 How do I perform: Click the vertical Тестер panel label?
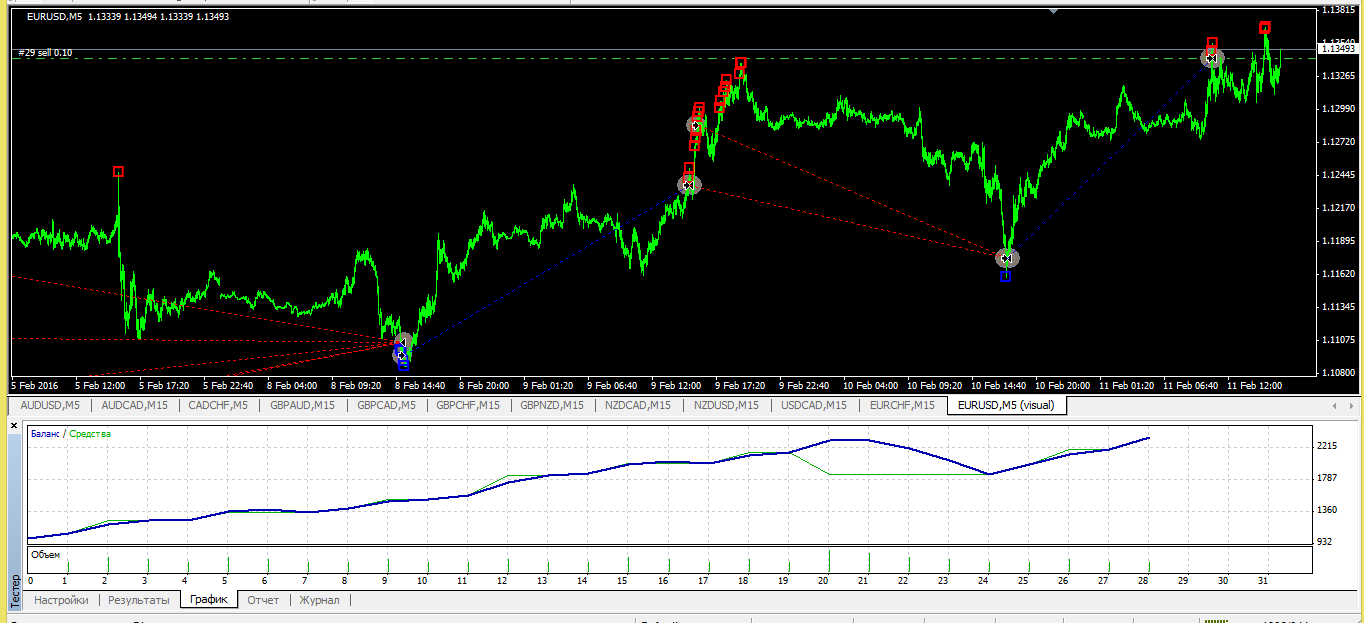tap(14, 591)
